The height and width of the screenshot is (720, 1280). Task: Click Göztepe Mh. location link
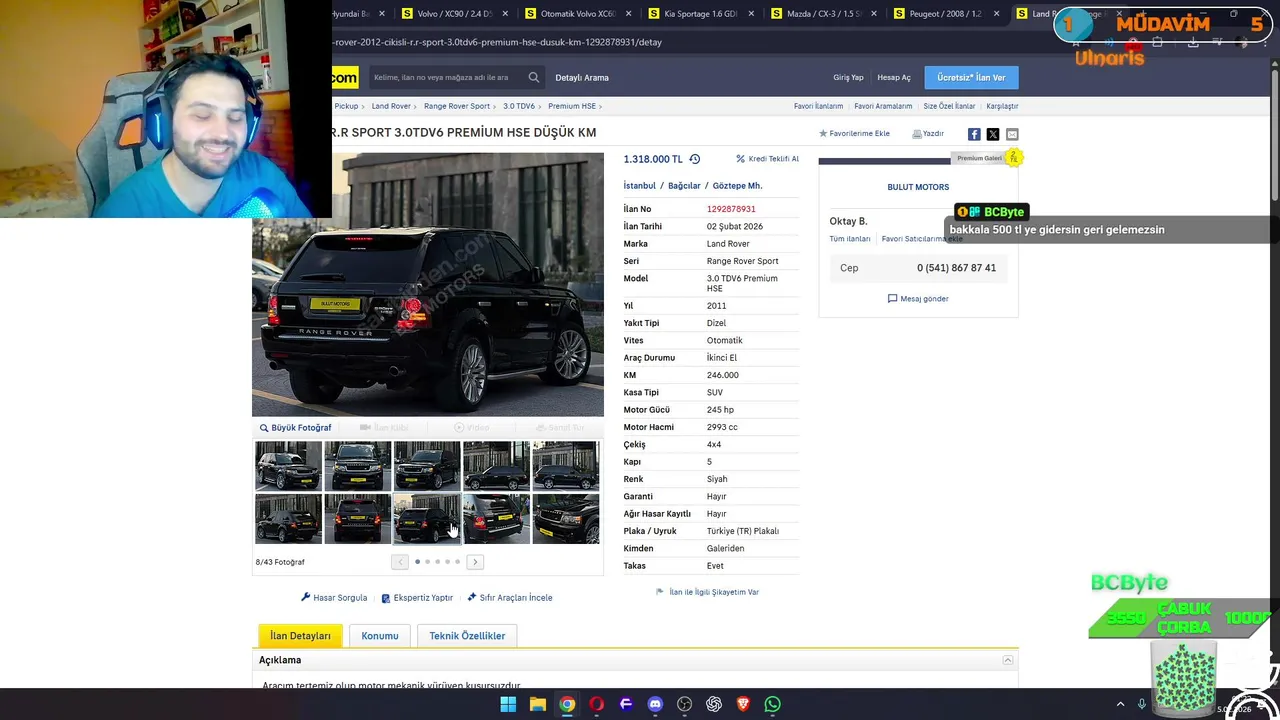737,186
